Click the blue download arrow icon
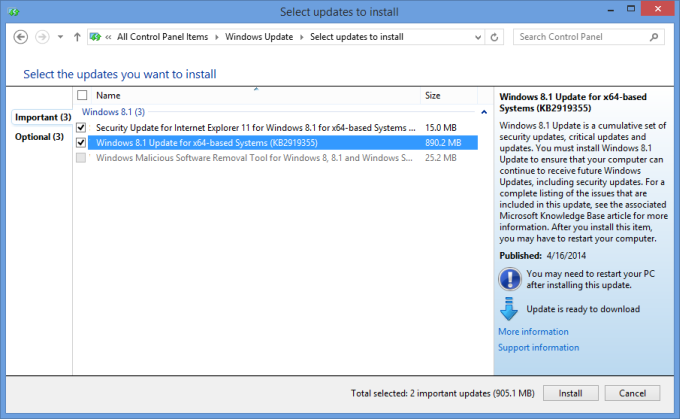The image size is (680, 419). point(508,309)
